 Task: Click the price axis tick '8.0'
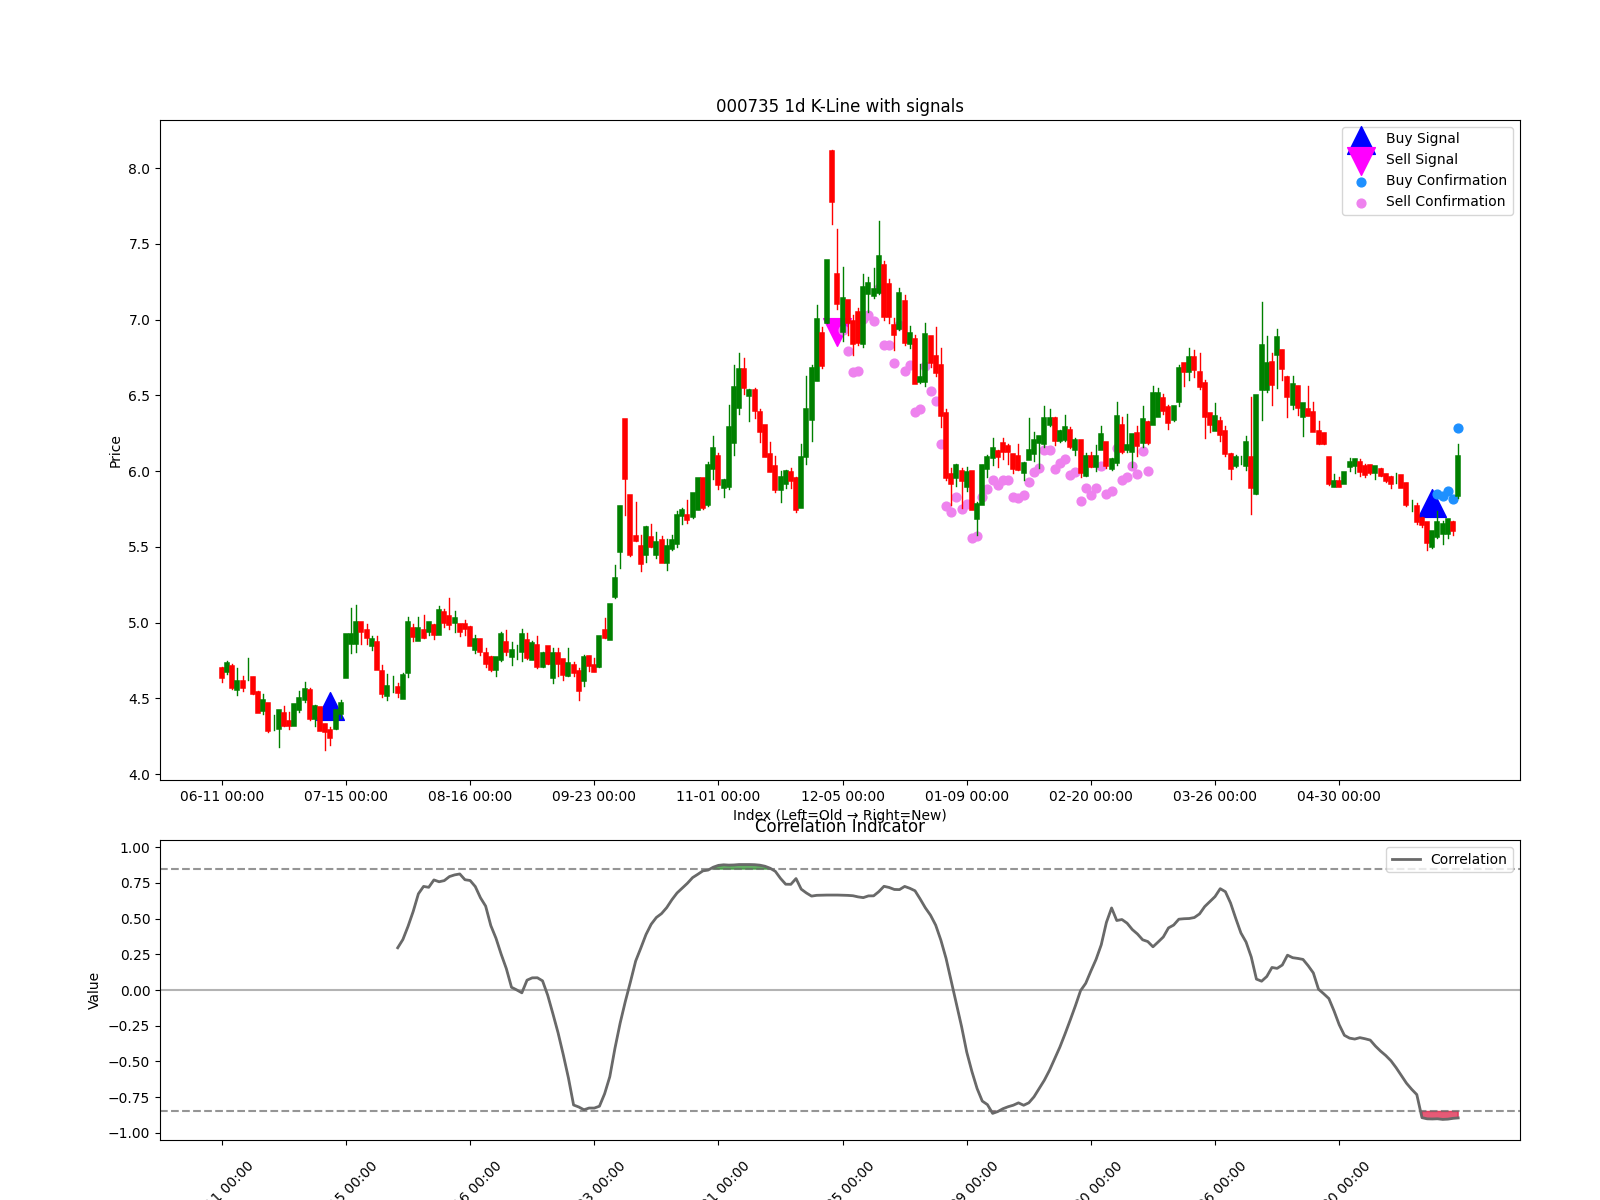click(x=139, y=169)
